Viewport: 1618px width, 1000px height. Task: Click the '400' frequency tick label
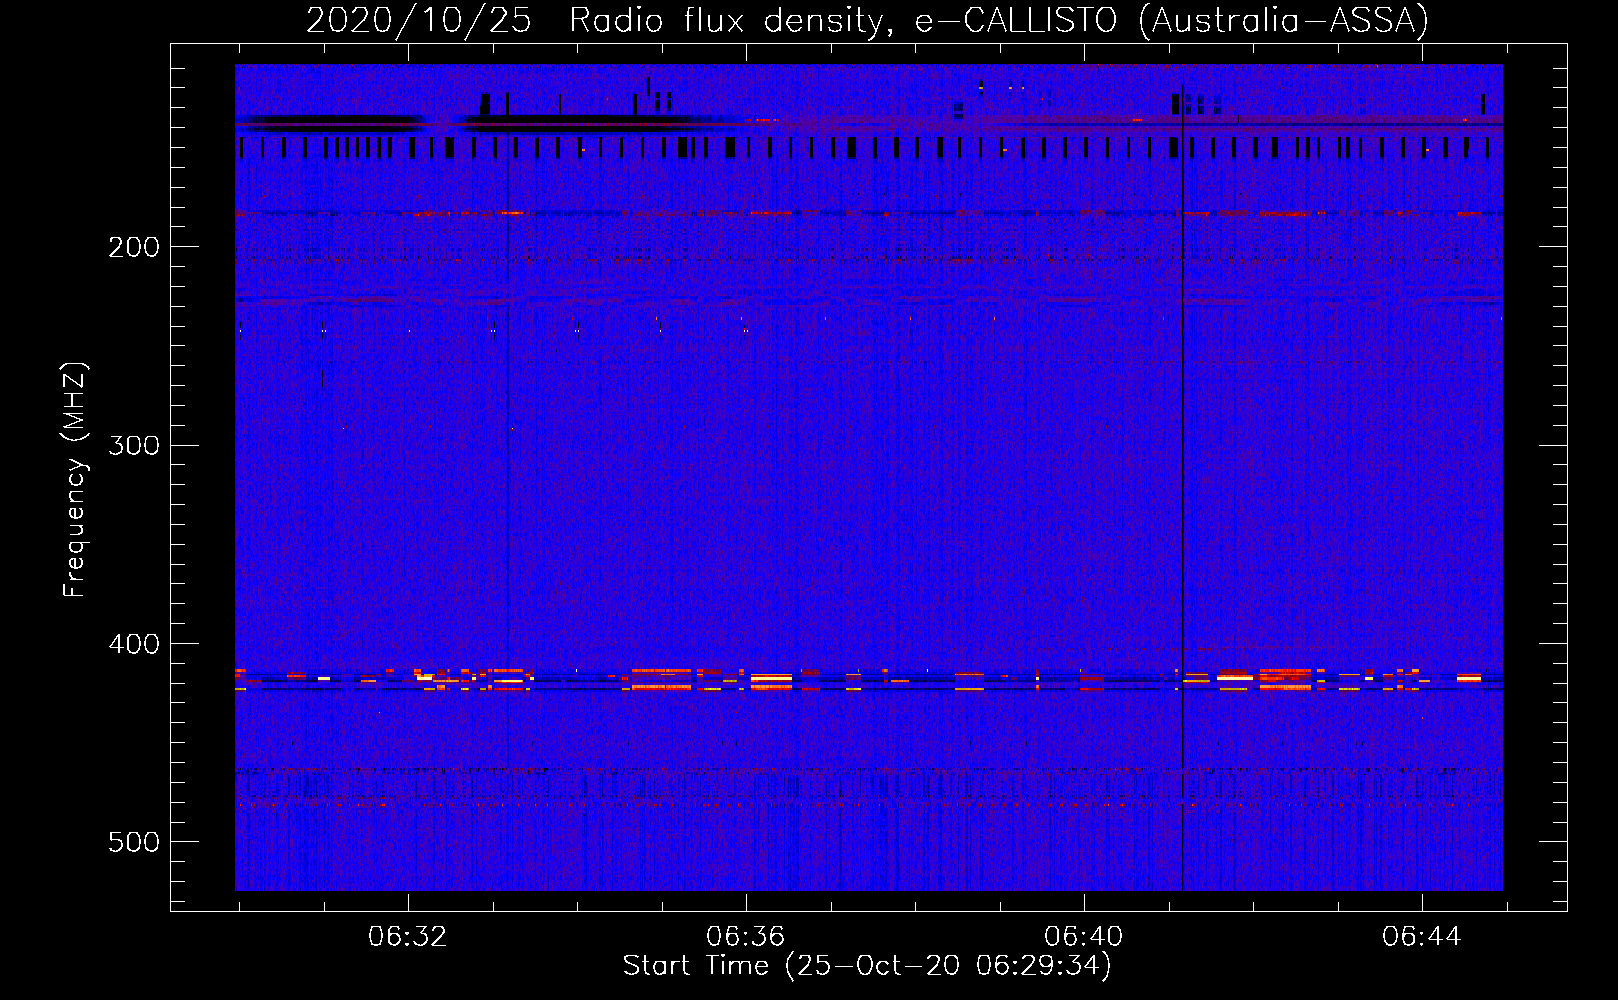134,644
